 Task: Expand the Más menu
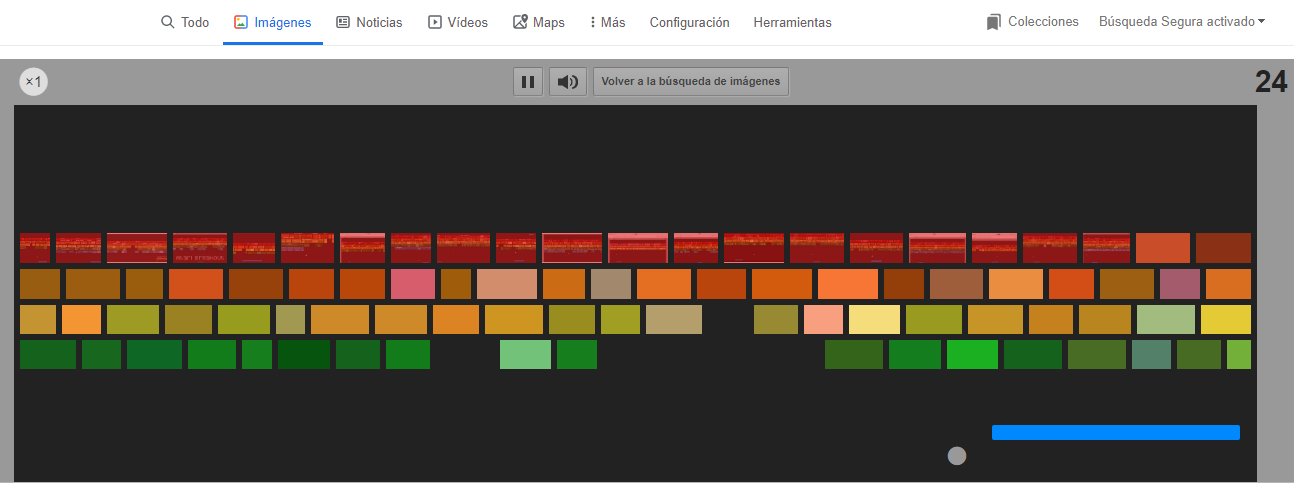click(607, 22)
